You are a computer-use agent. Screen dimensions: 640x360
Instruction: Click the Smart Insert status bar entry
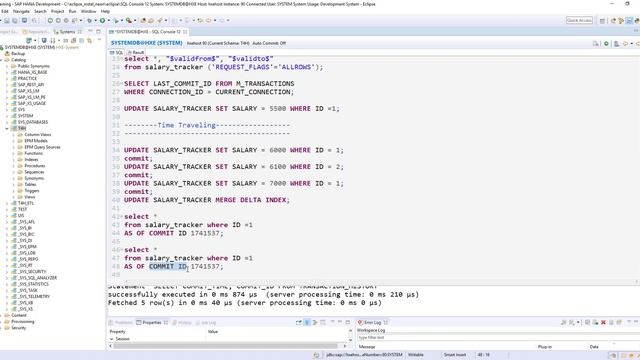[455, 355]
